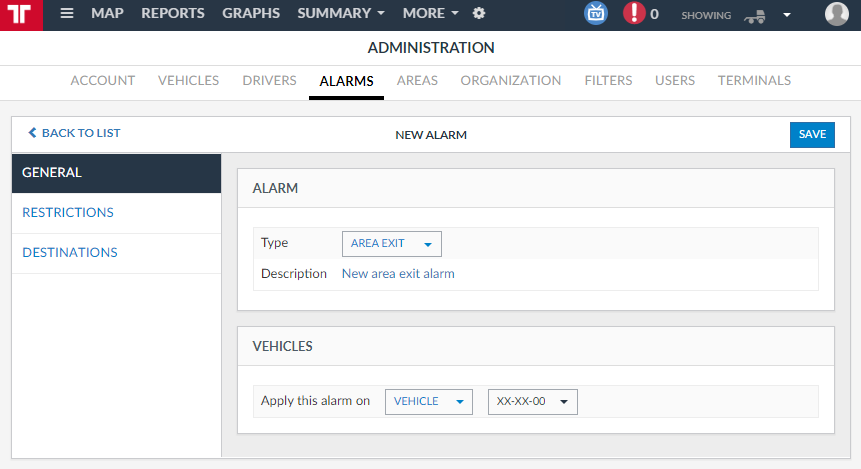This screenshot has width=861, height=469.
Task: Expand the Showing vehicles dropdown arrow
Action: coord(787,15)
